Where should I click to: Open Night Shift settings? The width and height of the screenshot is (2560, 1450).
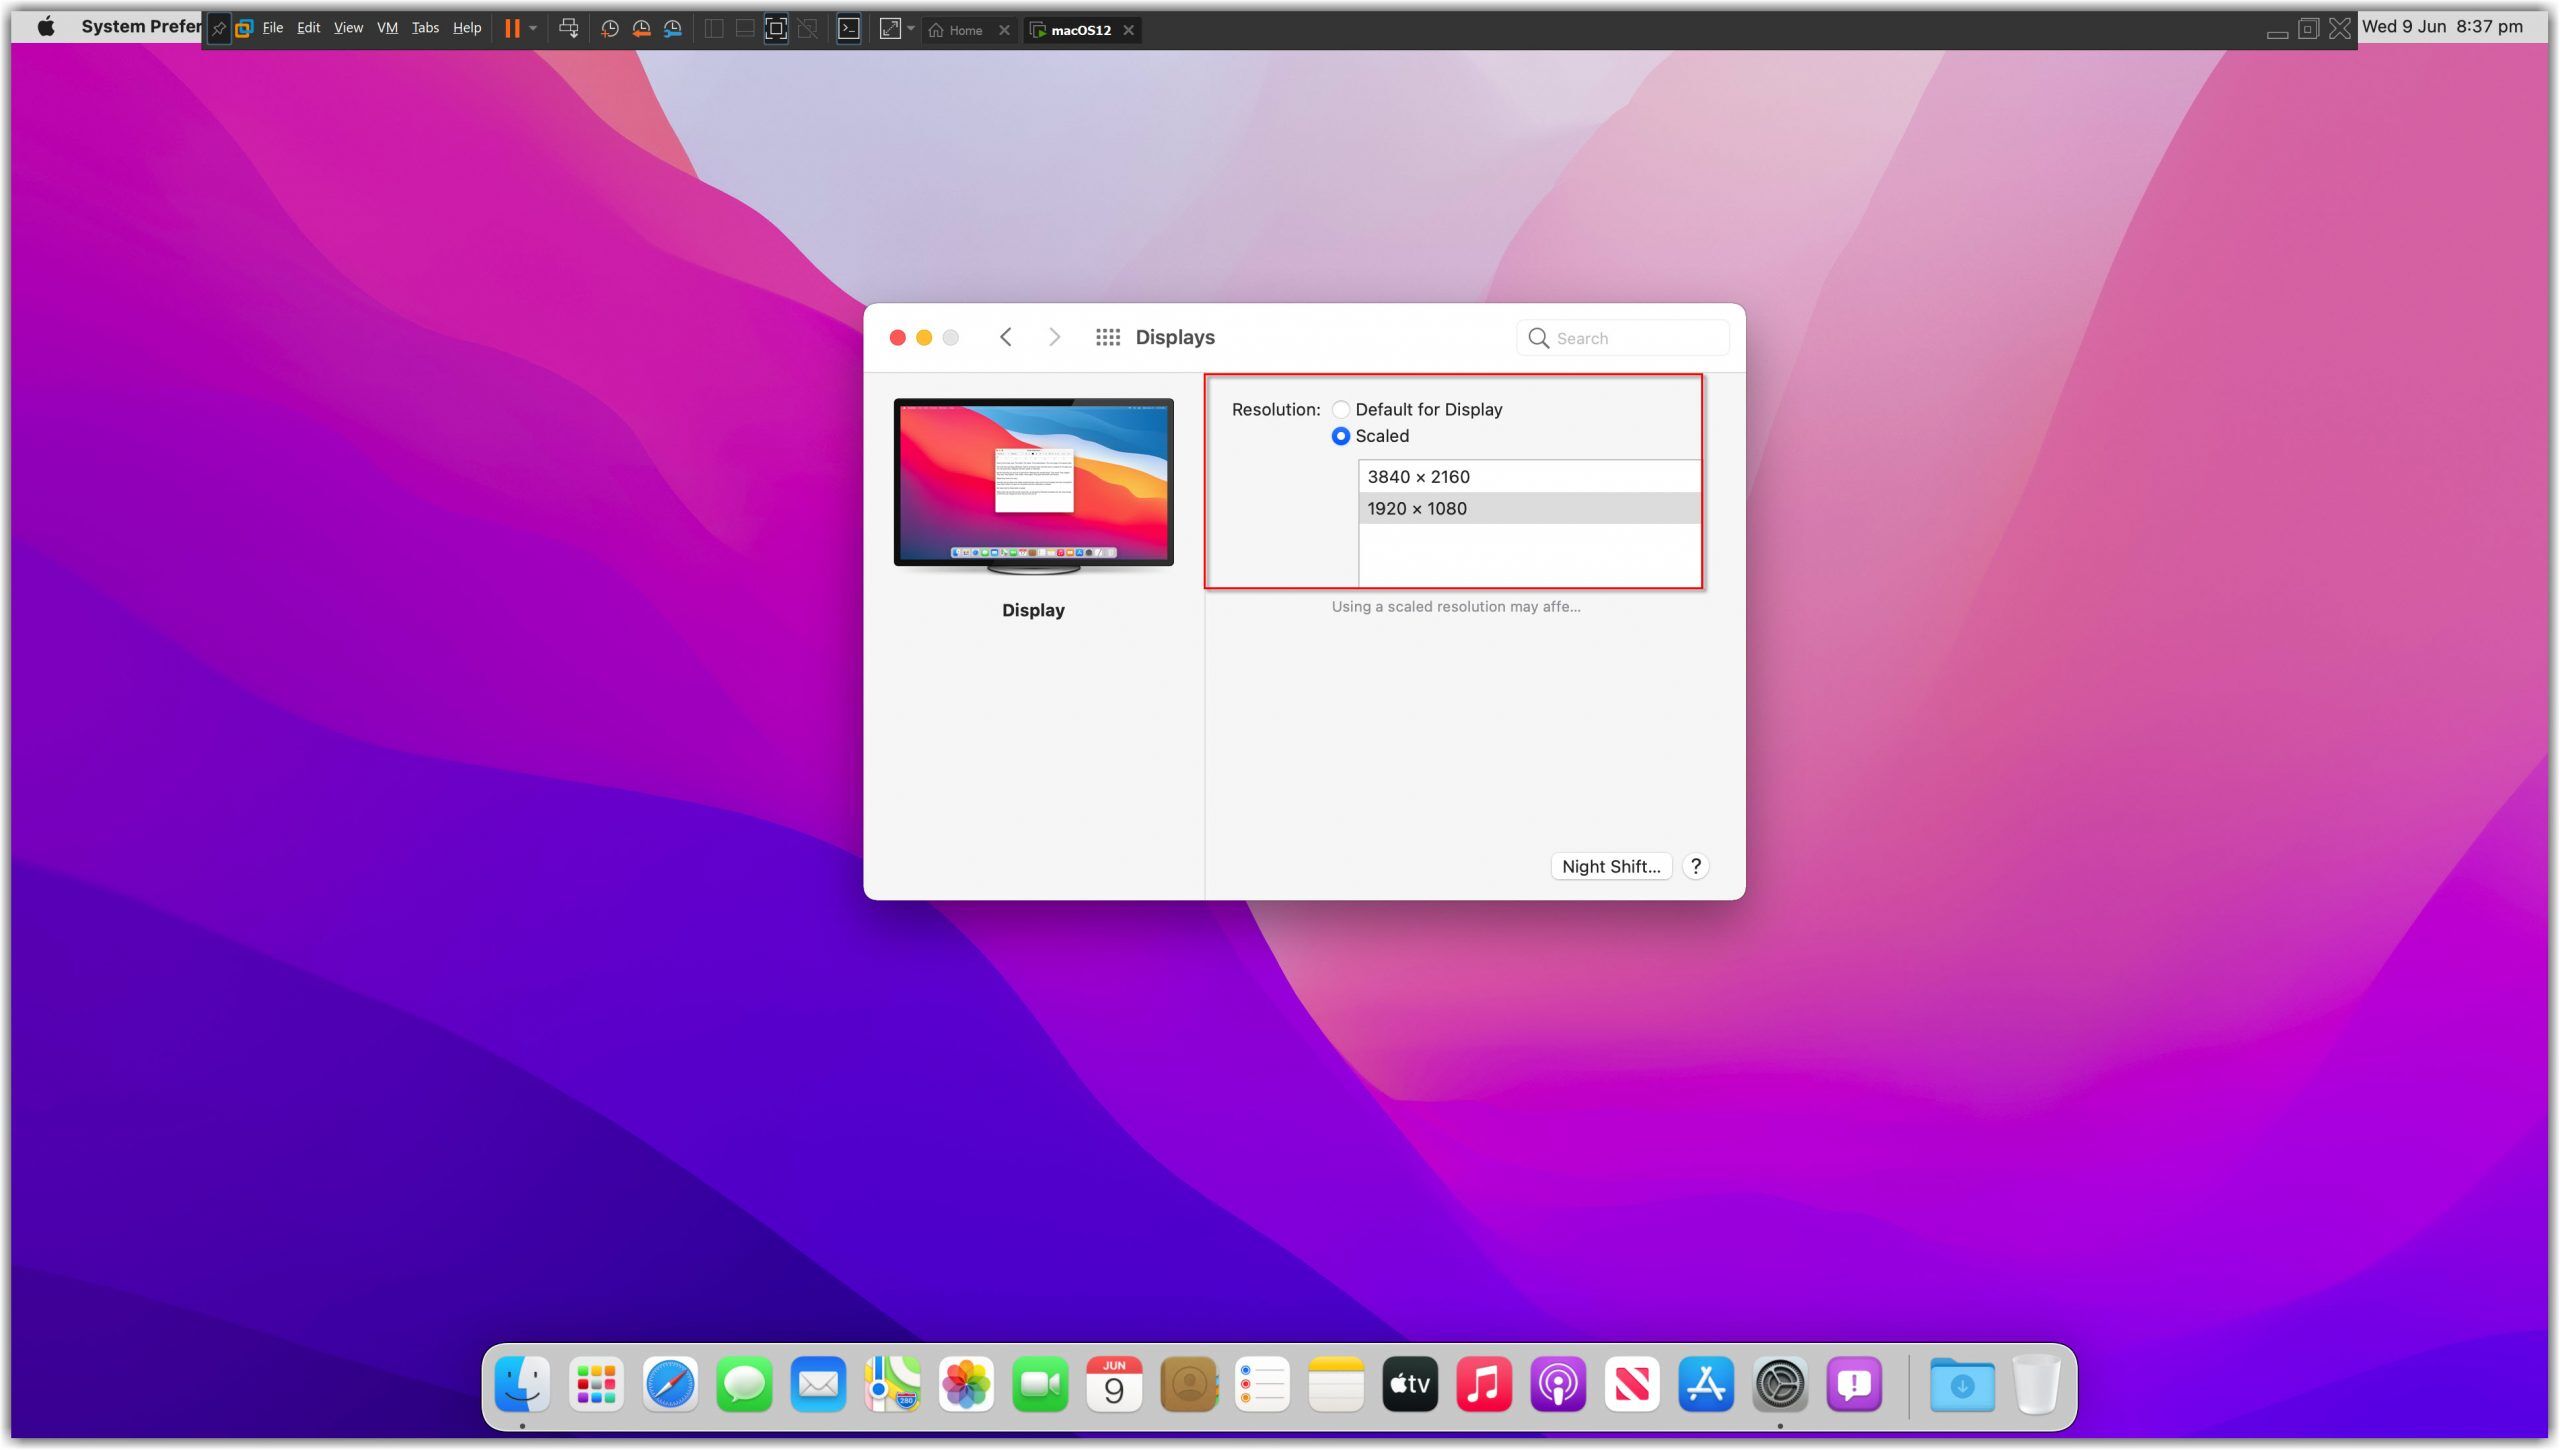pos(1610,866)
